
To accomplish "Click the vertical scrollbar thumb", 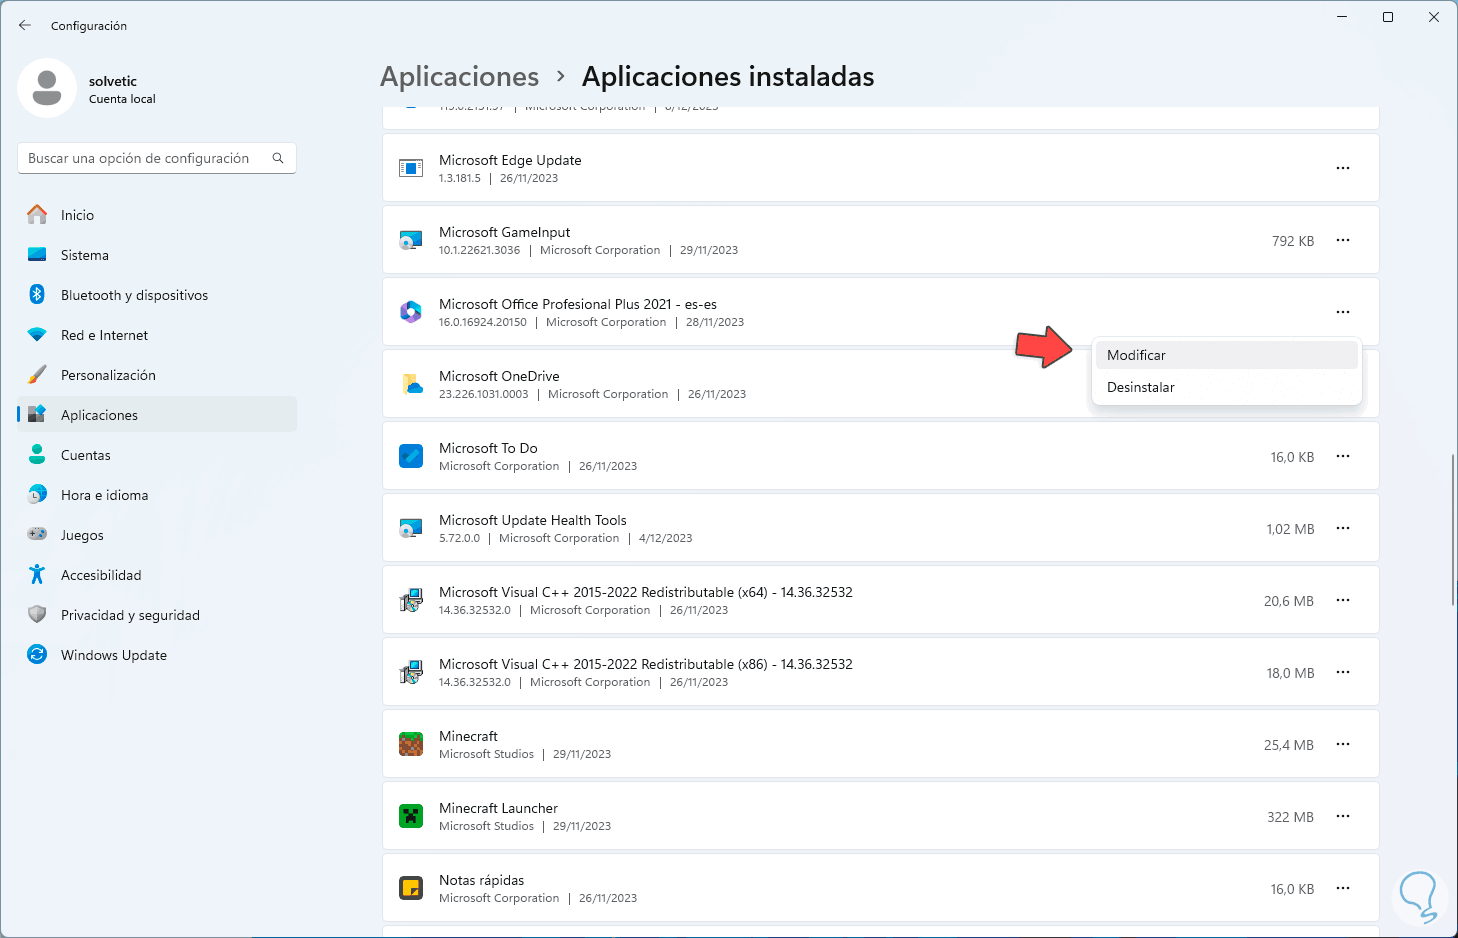I will click(1453, 530).
